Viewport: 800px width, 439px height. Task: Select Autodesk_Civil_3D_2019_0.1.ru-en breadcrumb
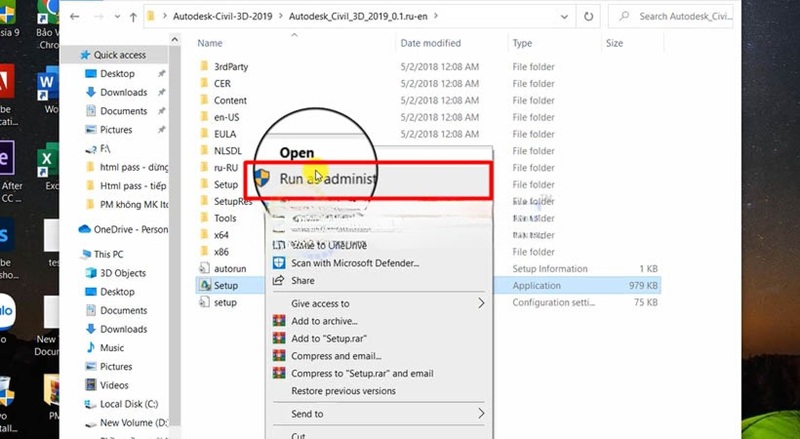[x=358, y=16]
